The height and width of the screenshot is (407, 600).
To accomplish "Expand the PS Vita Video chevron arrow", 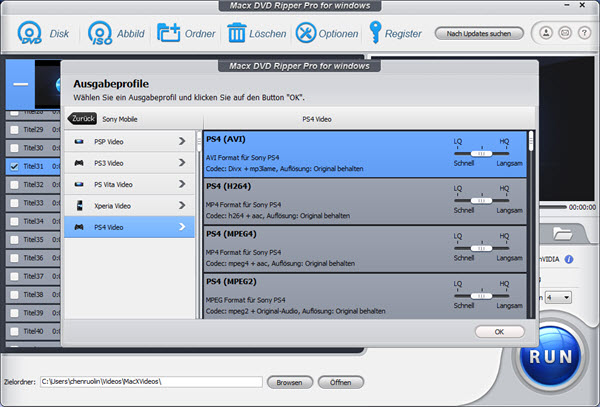I will click(182, 184).
